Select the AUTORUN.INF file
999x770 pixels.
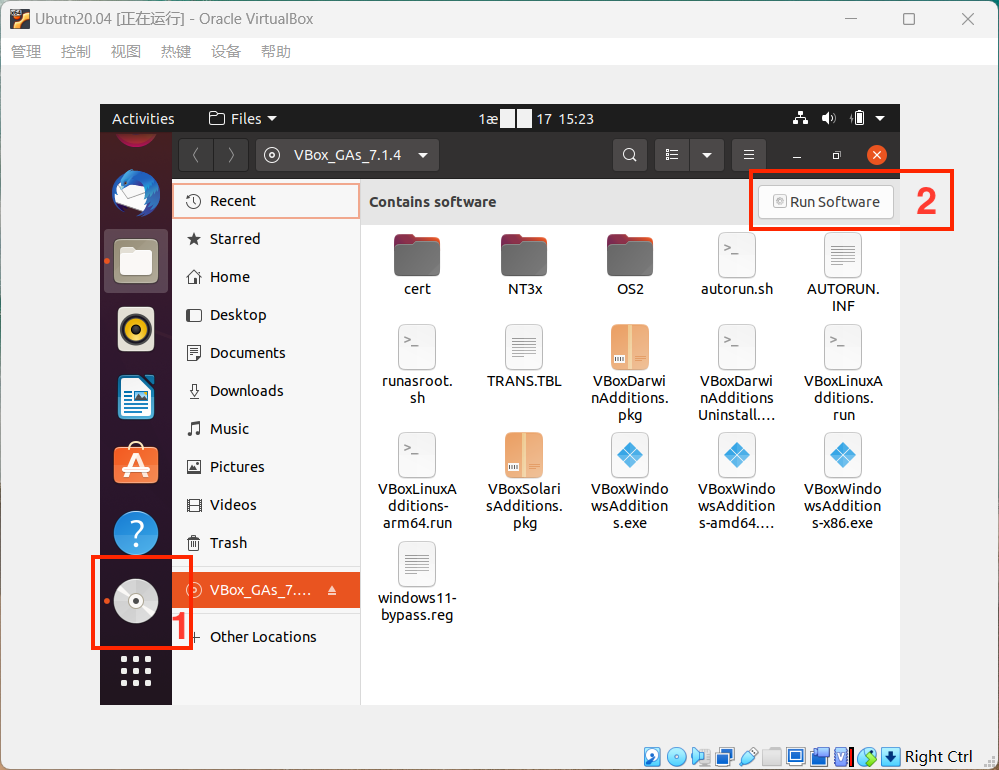(x=843, y=273)
